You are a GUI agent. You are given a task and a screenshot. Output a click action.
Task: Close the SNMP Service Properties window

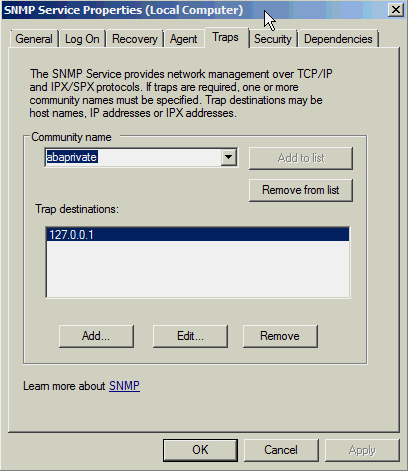[396, 10]
